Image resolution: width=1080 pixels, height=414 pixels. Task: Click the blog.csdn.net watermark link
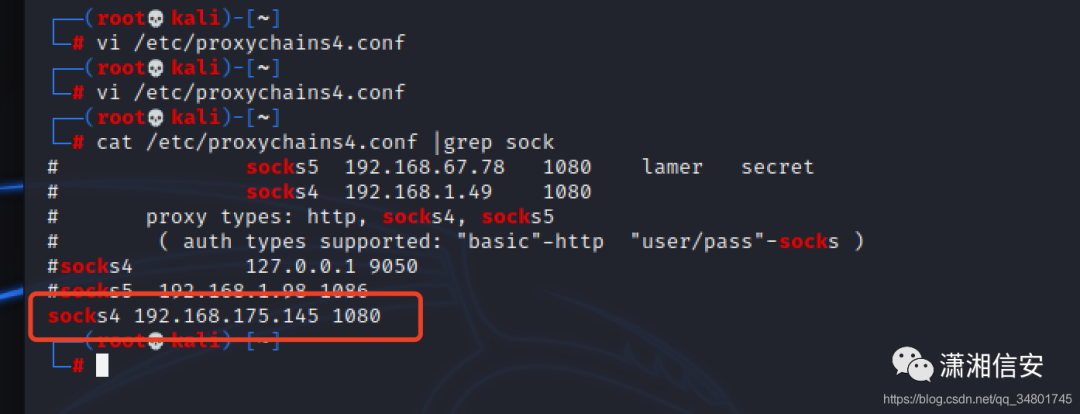click(977, 399)
